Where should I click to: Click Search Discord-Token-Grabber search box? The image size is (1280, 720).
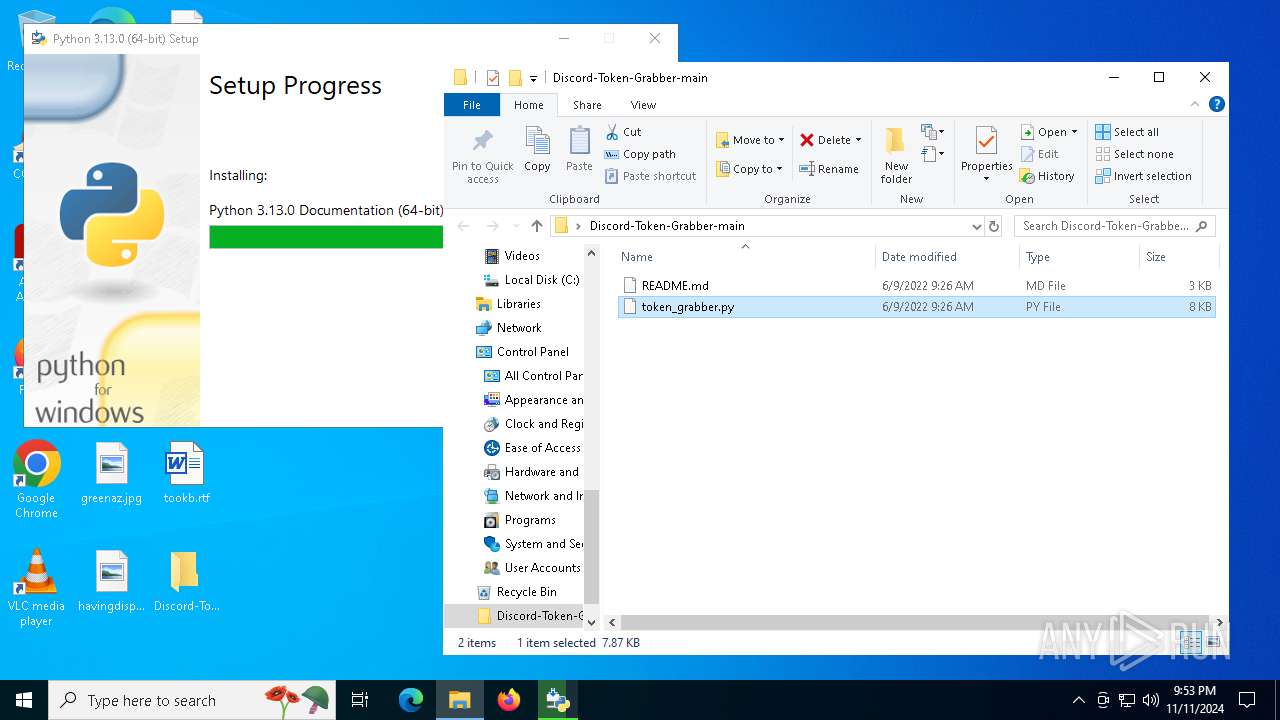point(1115,226)
